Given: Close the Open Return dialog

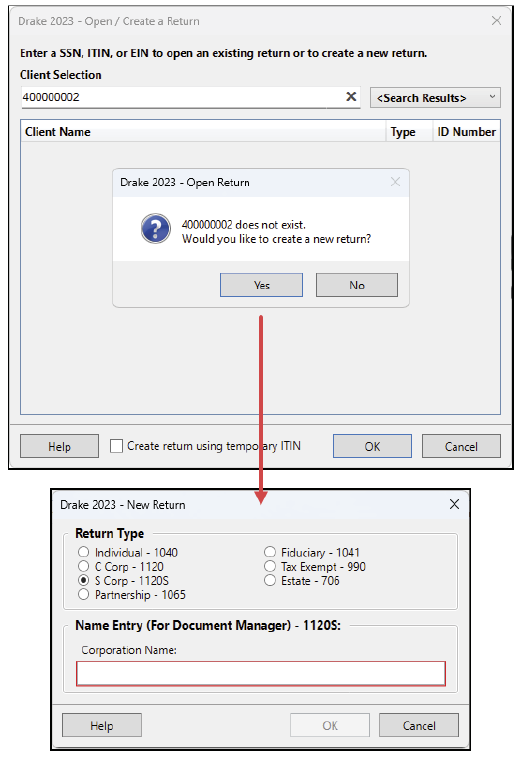Looking at the screenshot, I should (x=395, y=182).
